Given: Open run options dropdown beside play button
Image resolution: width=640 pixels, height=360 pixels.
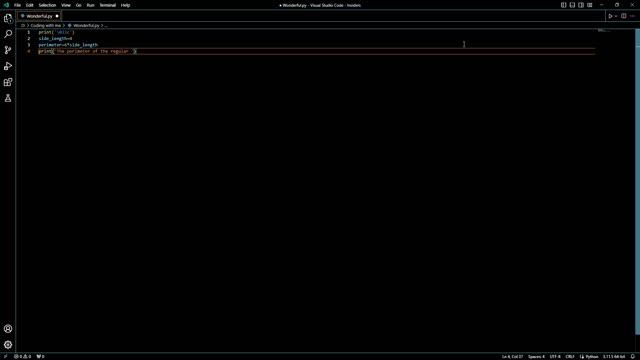Looking at the screenshot, I should (616, 16).
